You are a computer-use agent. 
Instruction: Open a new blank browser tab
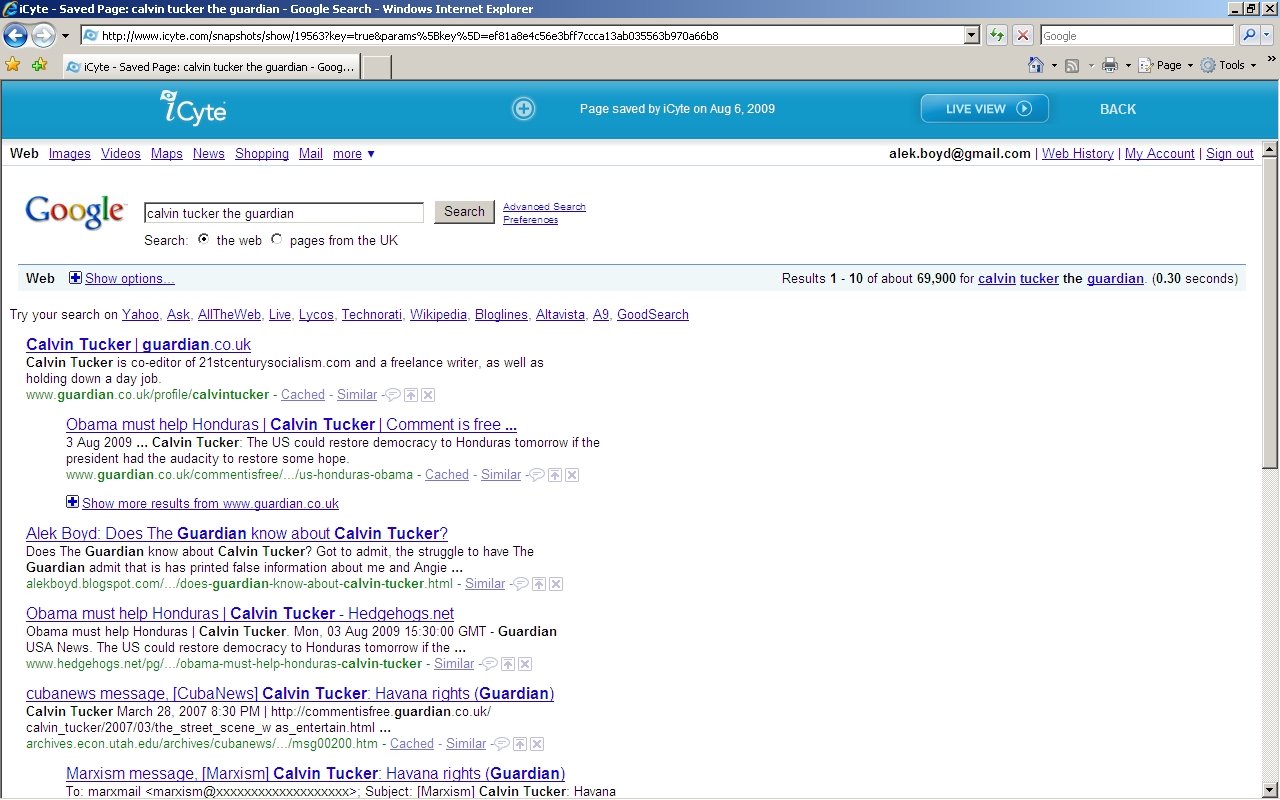coord(375,67)
